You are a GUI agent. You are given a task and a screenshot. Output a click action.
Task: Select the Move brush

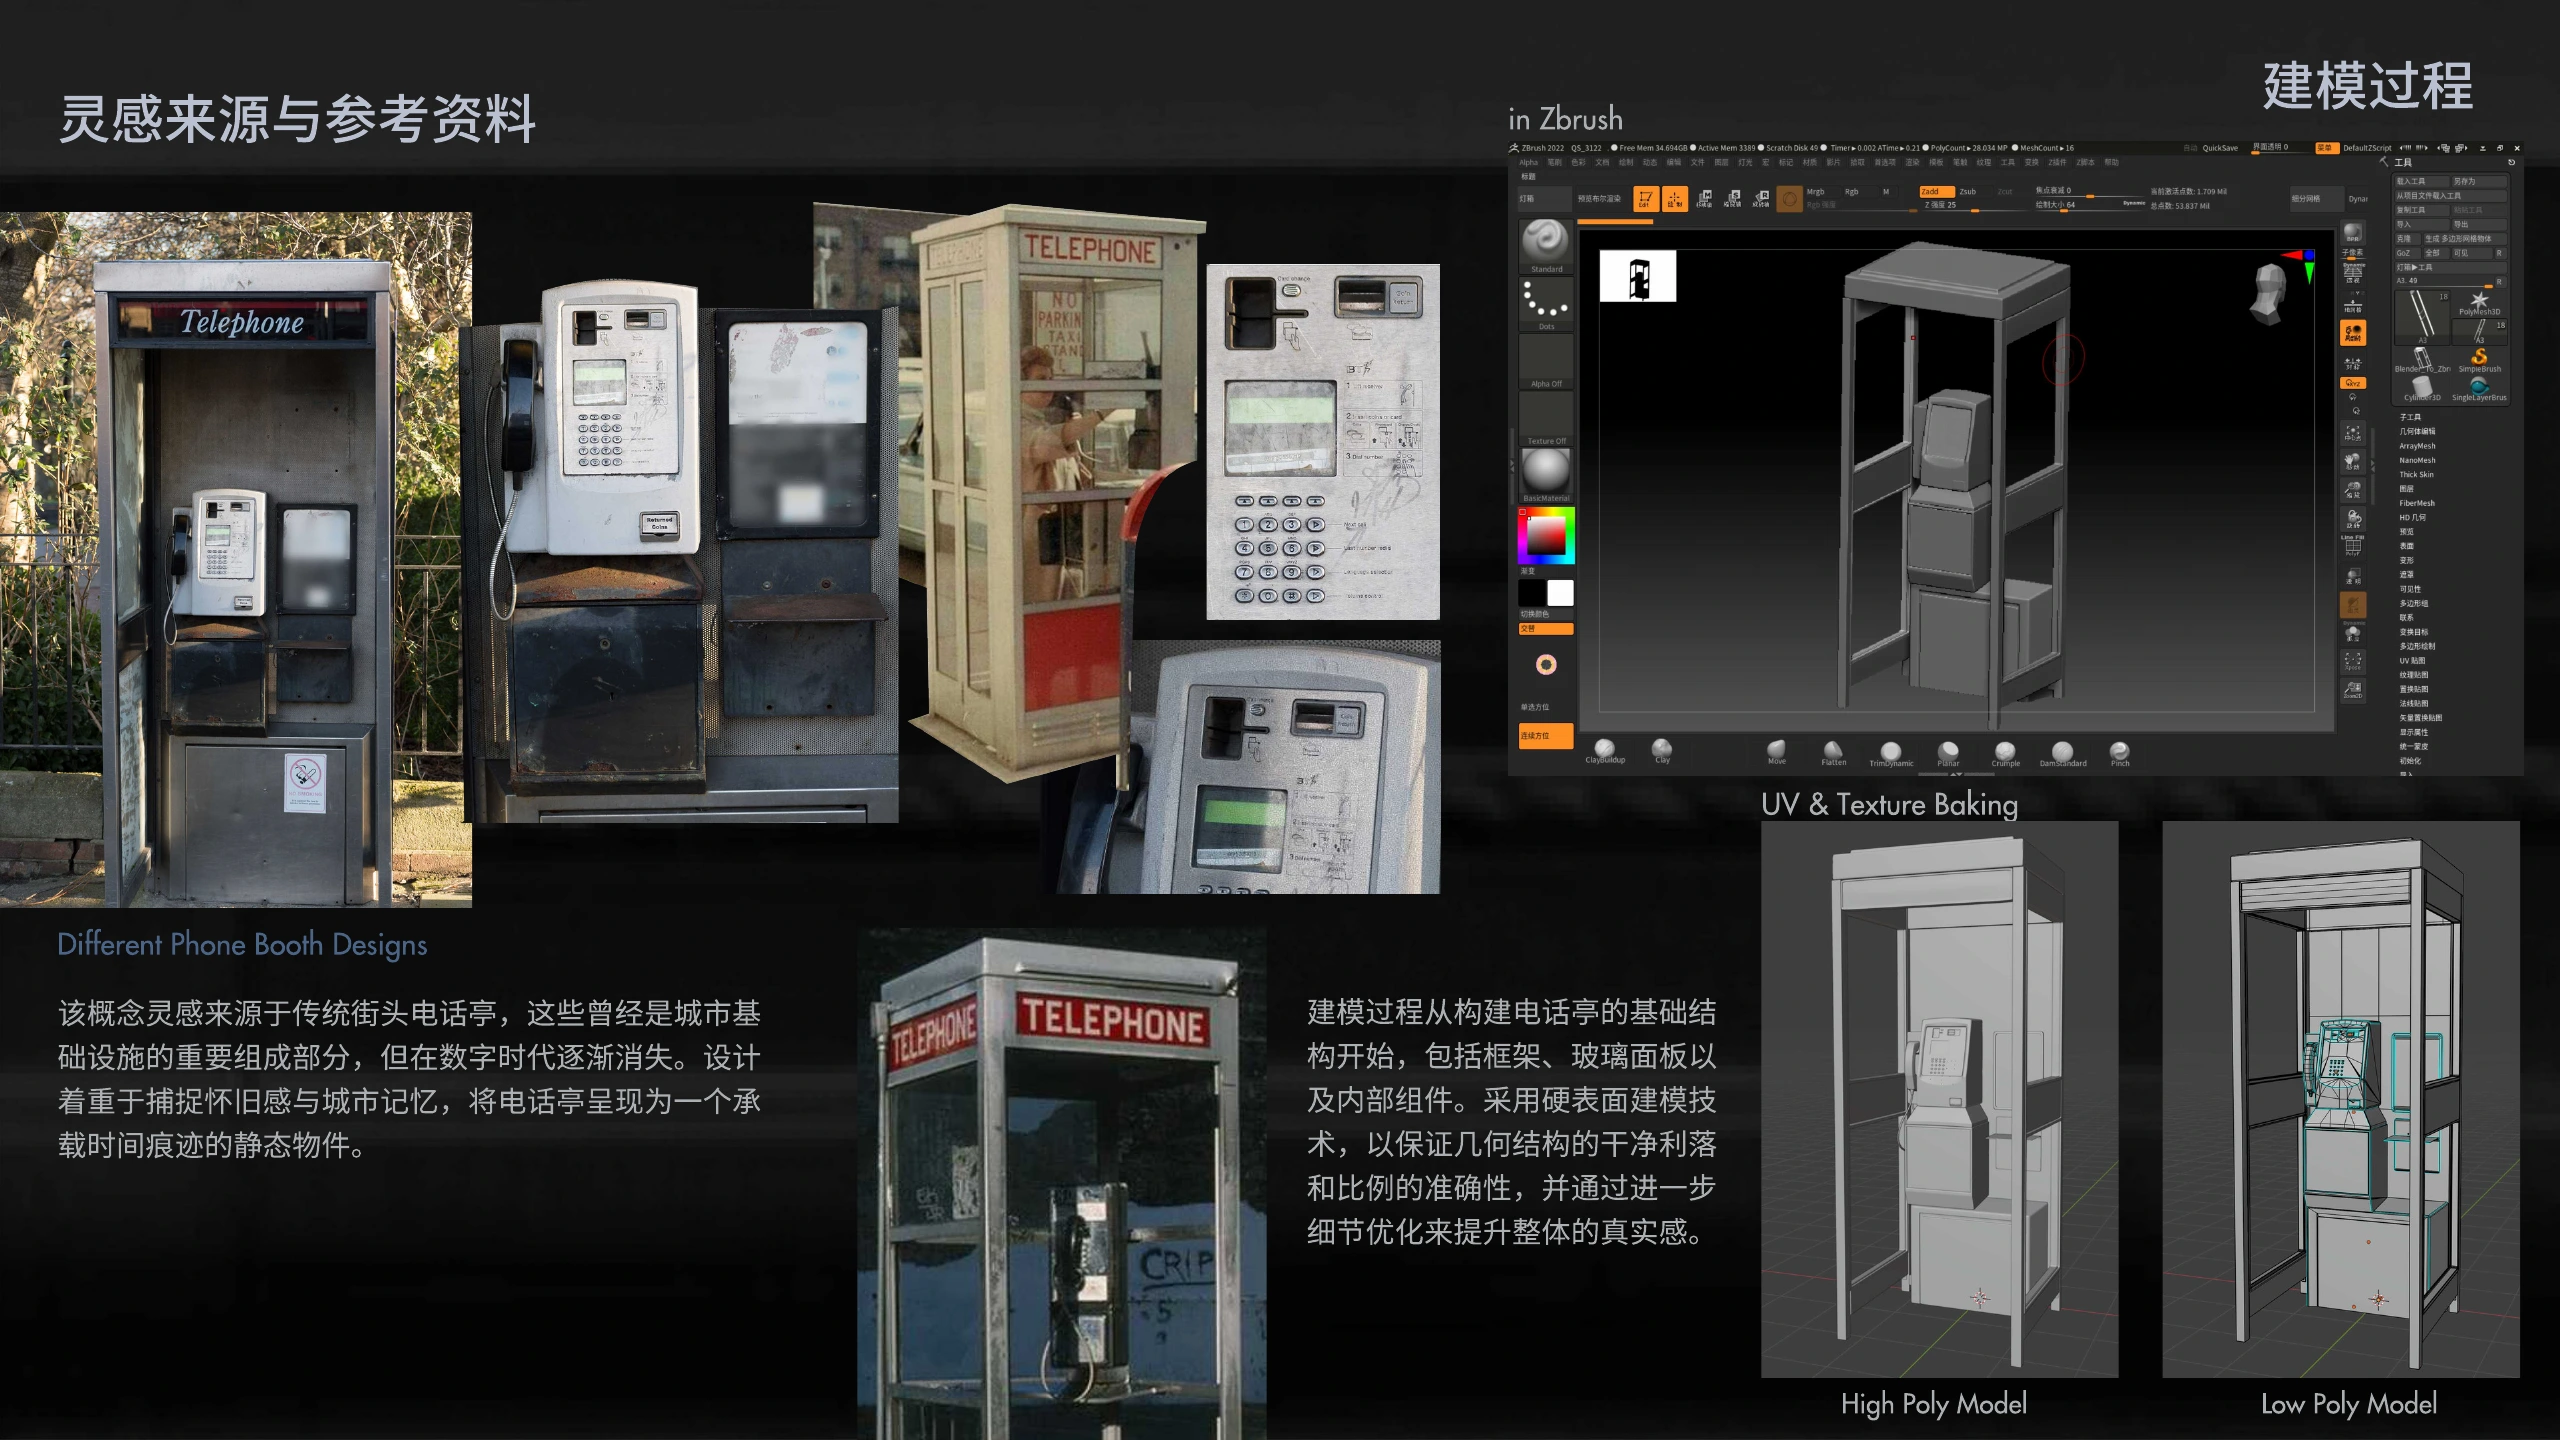(x=1777, y=752)
